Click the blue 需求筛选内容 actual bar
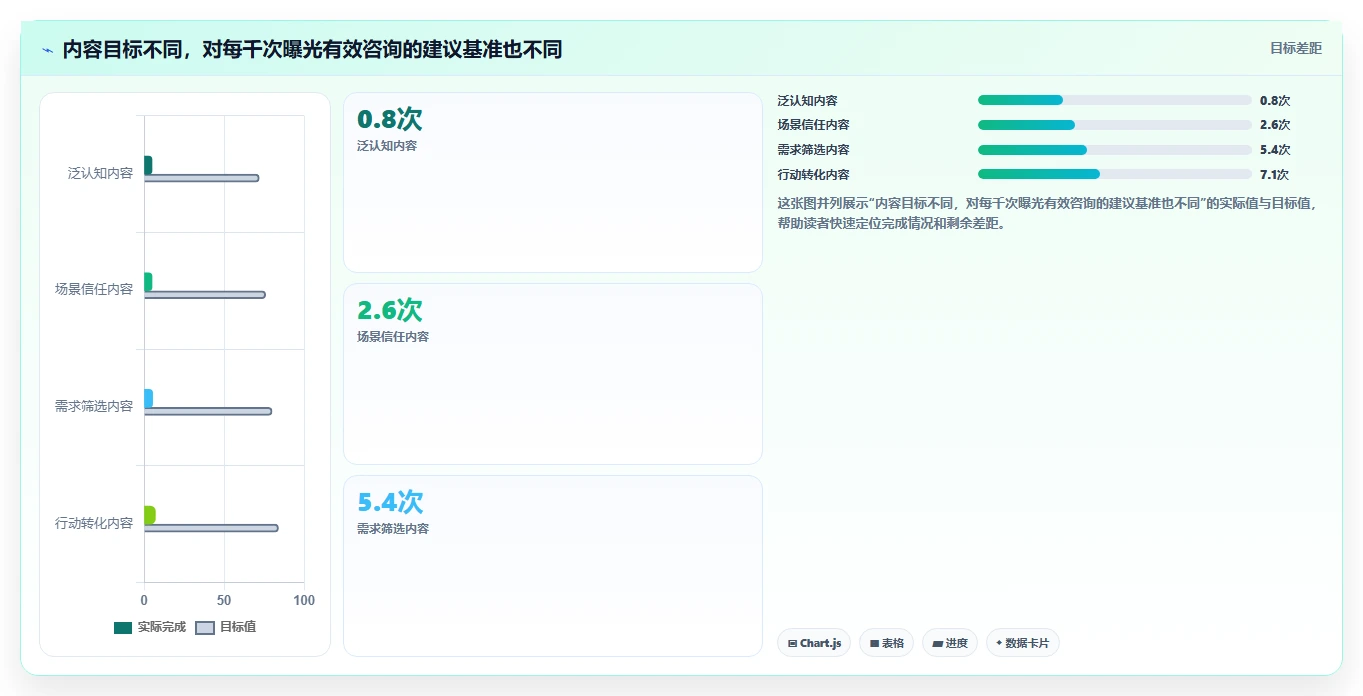 (x=148, y=399)
